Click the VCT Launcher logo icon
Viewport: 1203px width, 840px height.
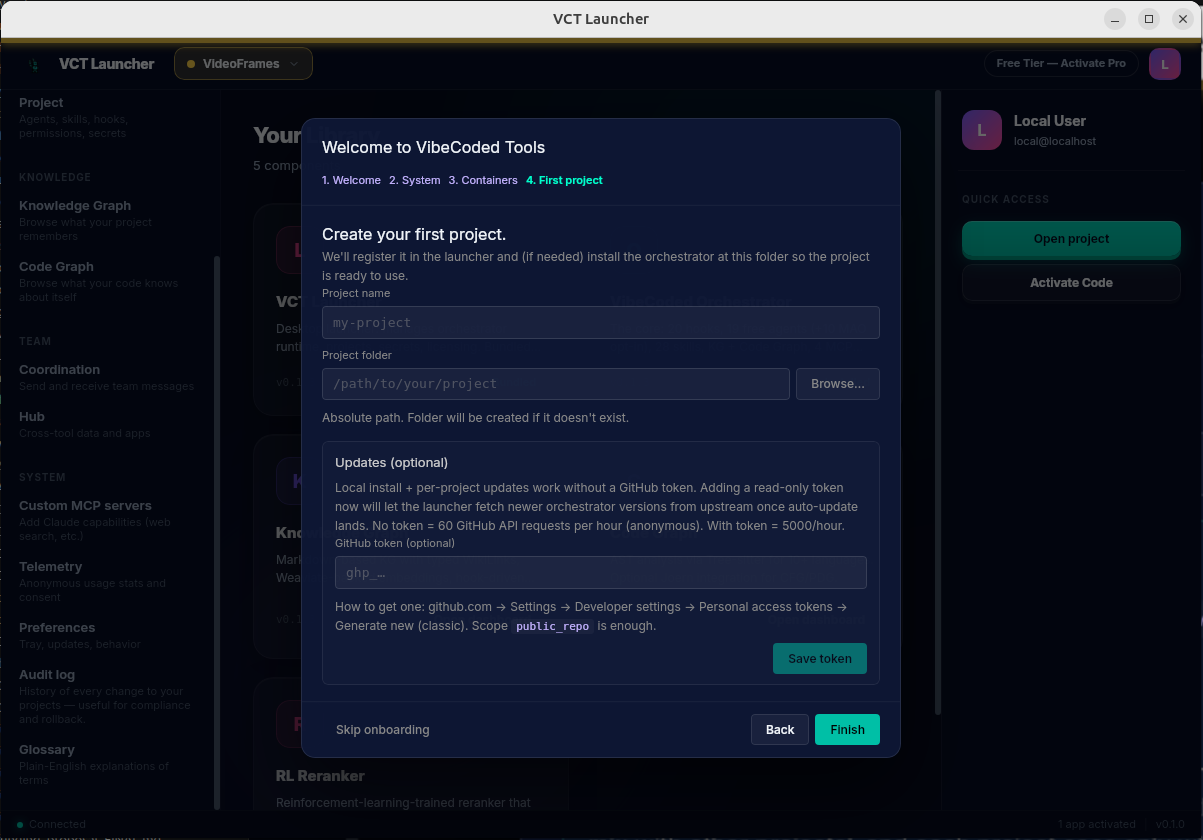[34, 64]
